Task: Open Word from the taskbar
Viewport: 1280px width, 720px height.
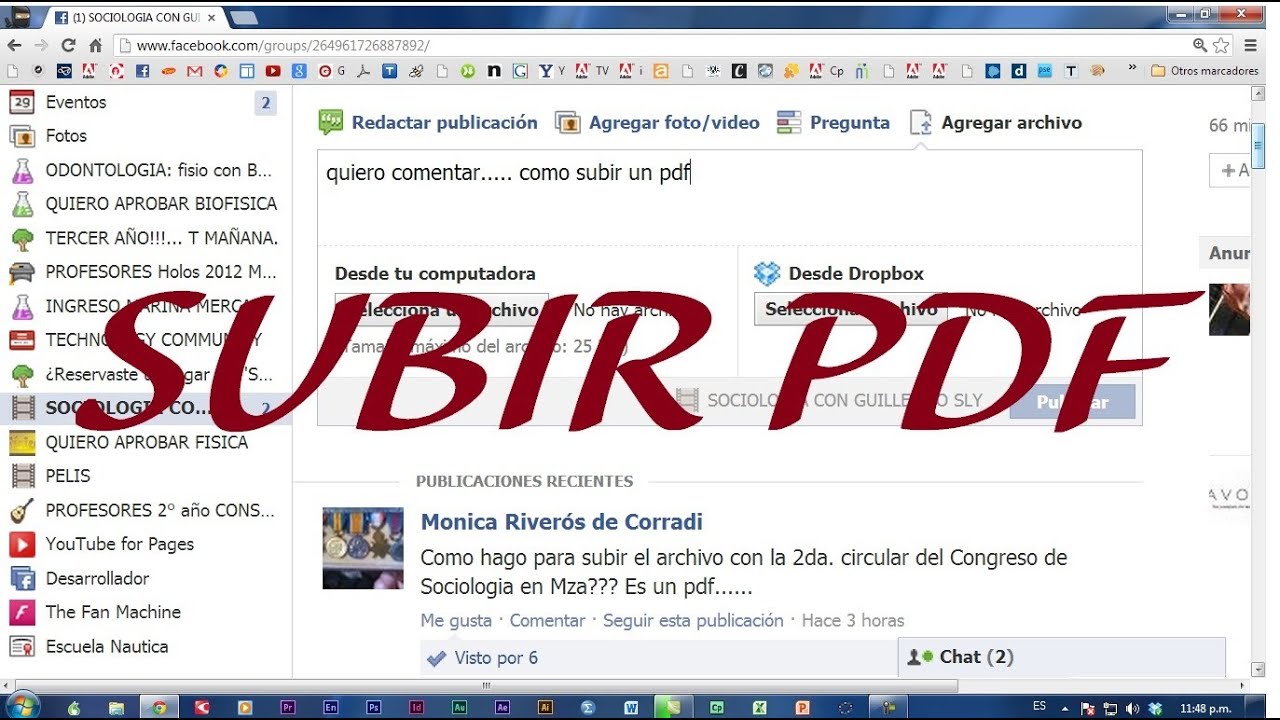Action: (631, 707)
